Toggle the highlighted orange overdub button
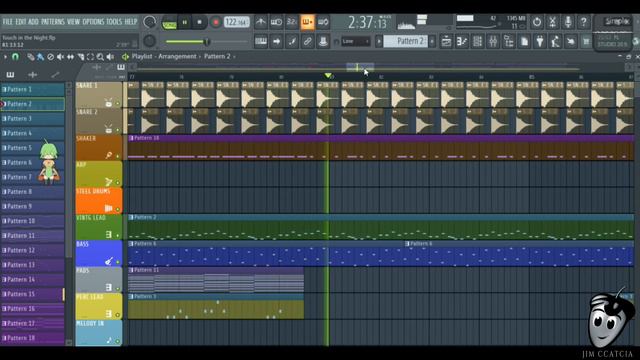Screen dimensions: 640x360 [307, 22]
